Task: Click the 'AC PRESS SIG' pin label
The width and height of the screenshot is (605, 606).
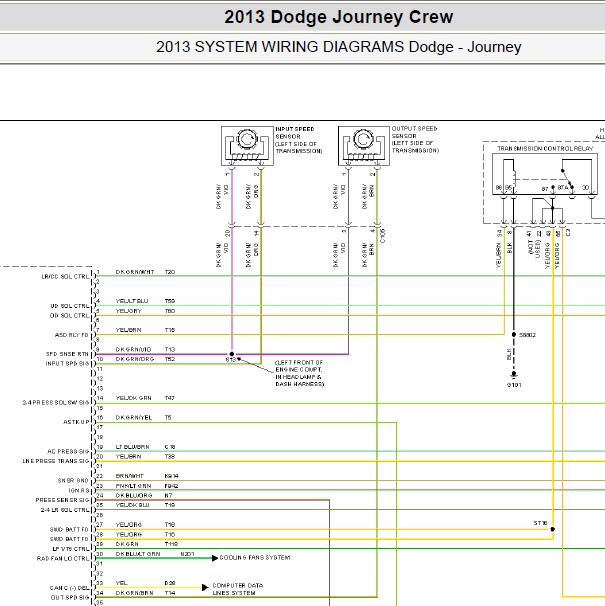Action: point(68,451)
